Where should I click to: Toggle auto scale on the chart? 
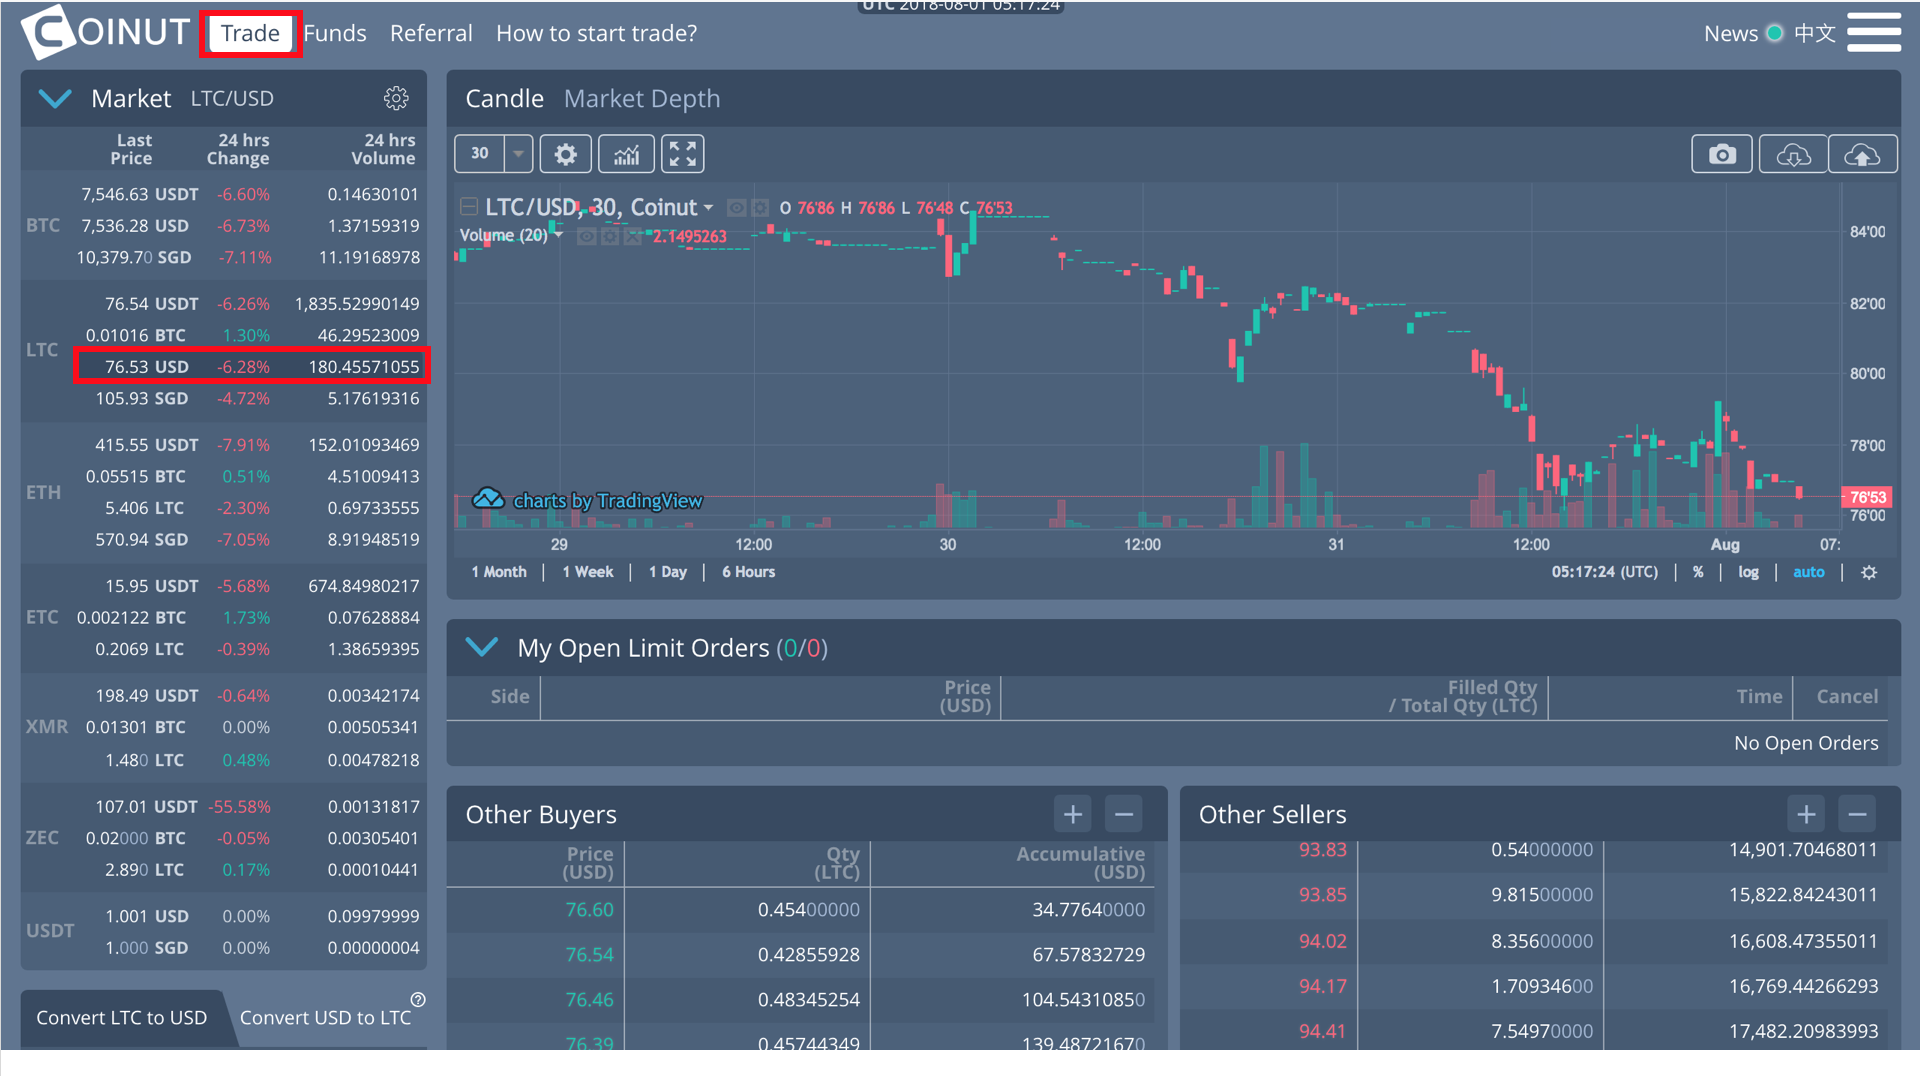point(1808,572)
